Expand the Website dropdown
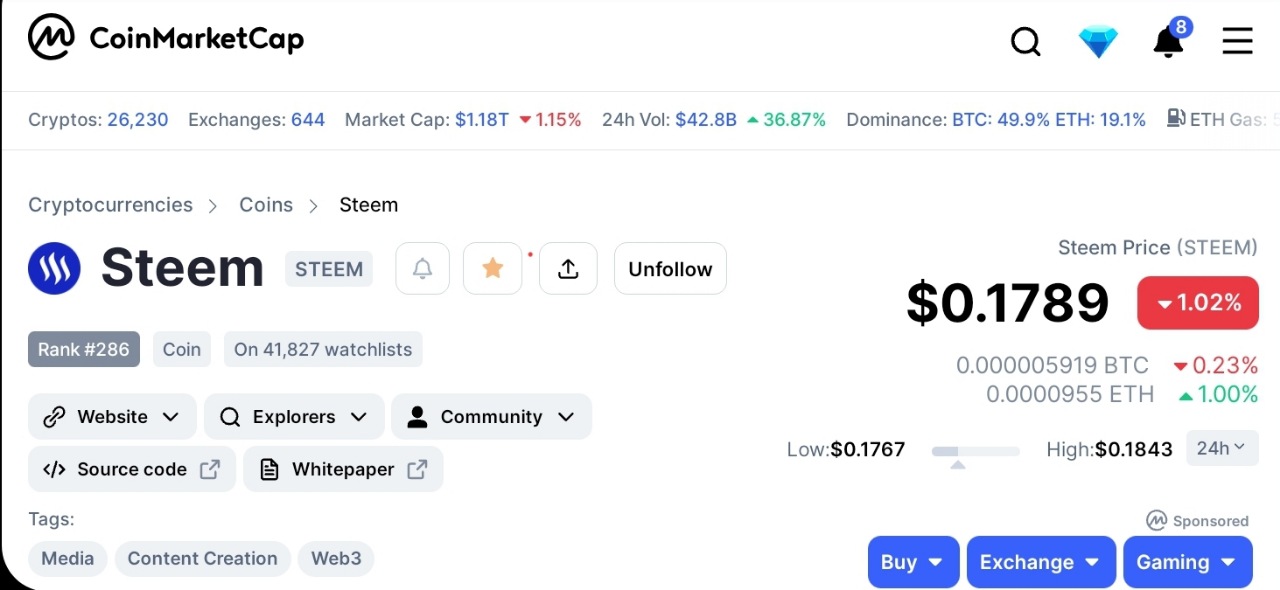 pos(112,417)
